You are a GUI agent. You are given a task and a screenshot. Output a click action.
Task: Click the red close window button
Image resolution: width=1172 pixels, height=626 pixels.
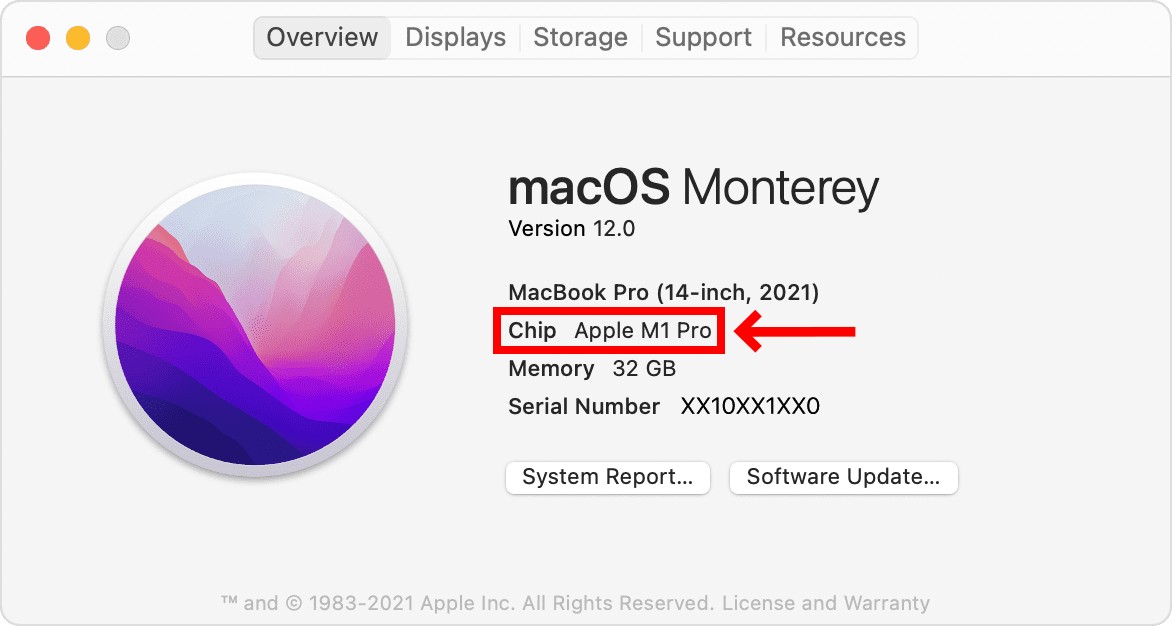point(38,37)
